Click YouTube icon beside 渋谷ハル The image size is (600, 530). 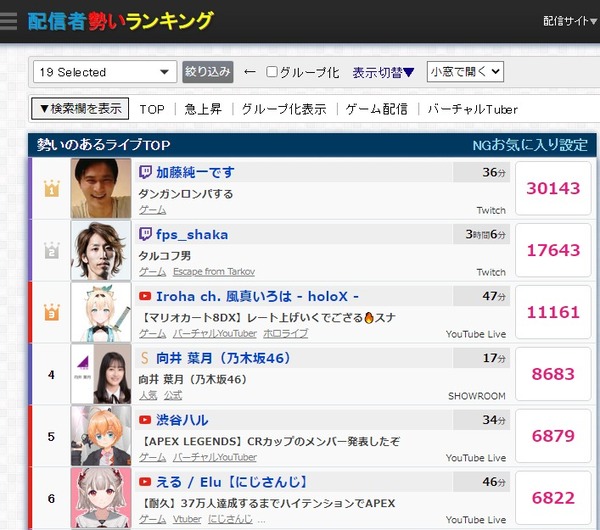[145, 420]
